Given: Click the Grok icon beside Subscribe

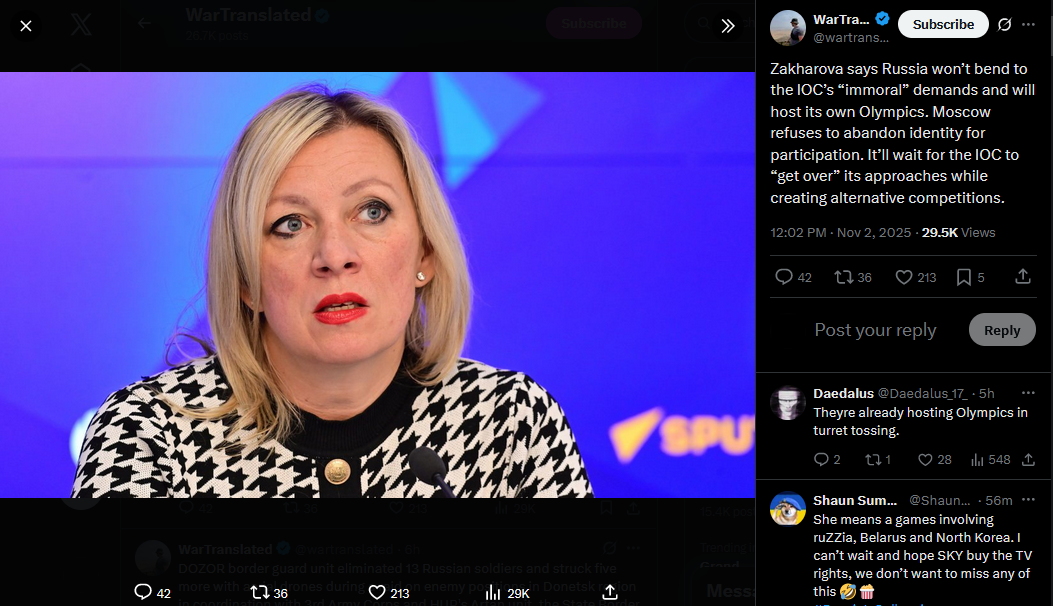Looking at the screenshot, I should pos(1005,24).
